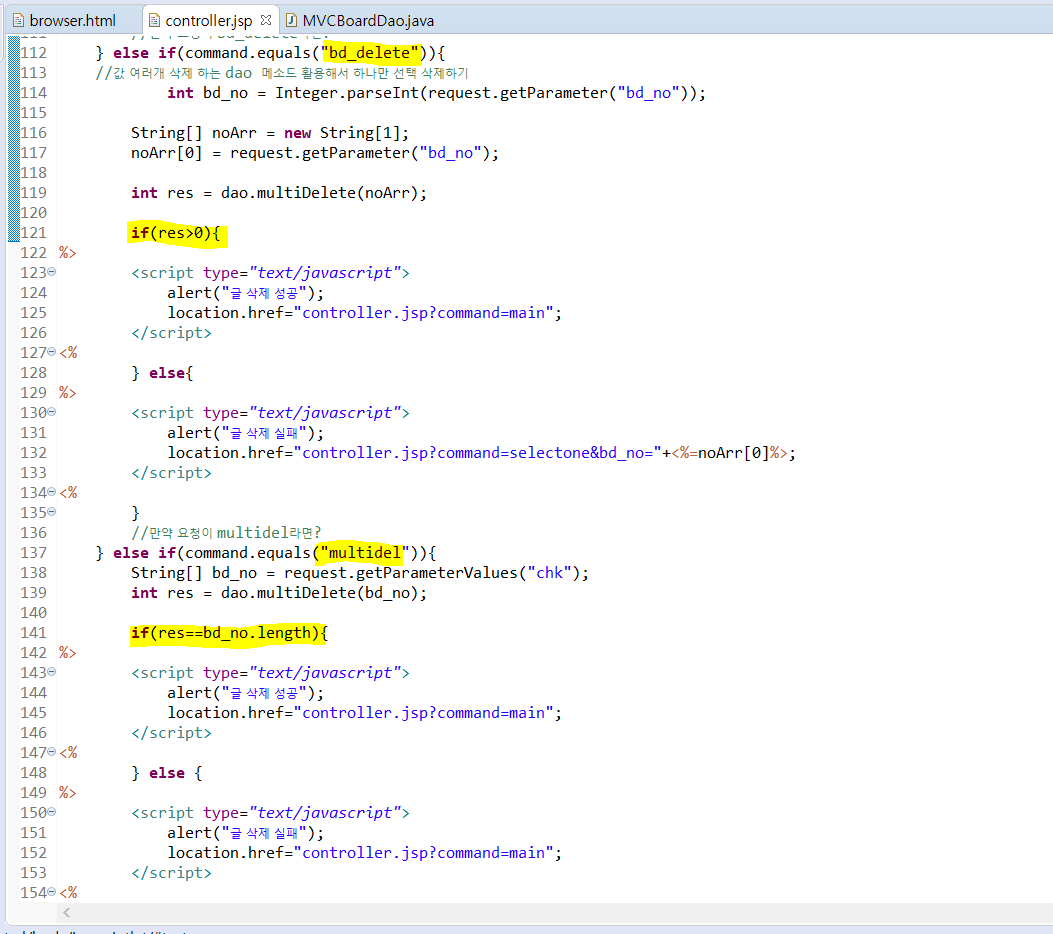
Task: Click the alert call on line 131
Action: 245,433
